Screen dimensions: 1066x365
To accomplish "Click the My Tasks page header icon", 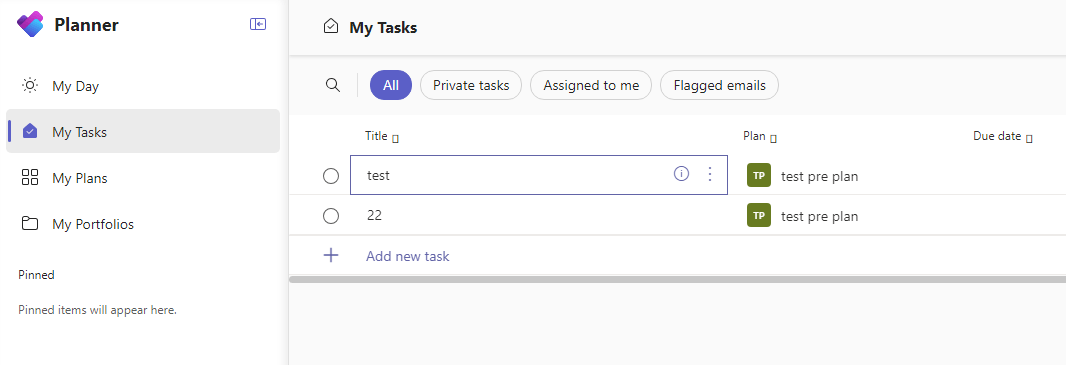I will coord(330,27).
